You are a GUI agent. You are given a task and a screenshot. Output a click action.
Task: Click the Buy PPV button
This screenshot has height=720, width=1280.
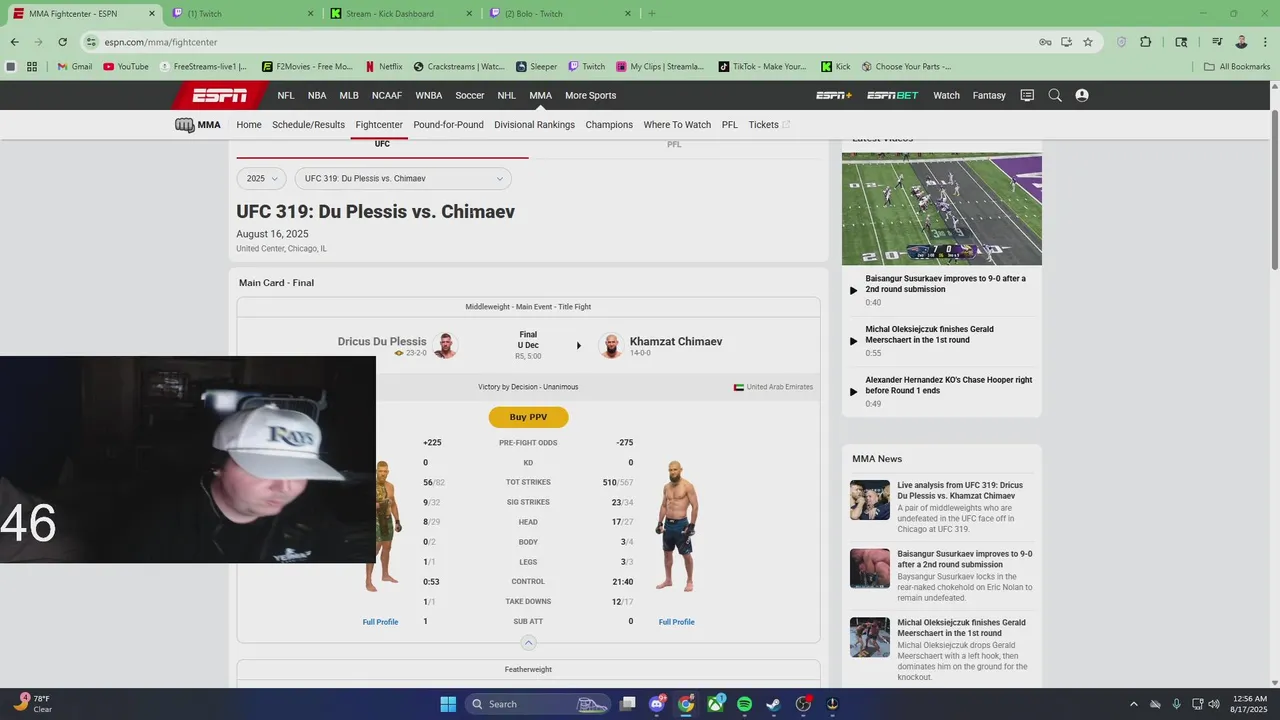pos(528,417)
